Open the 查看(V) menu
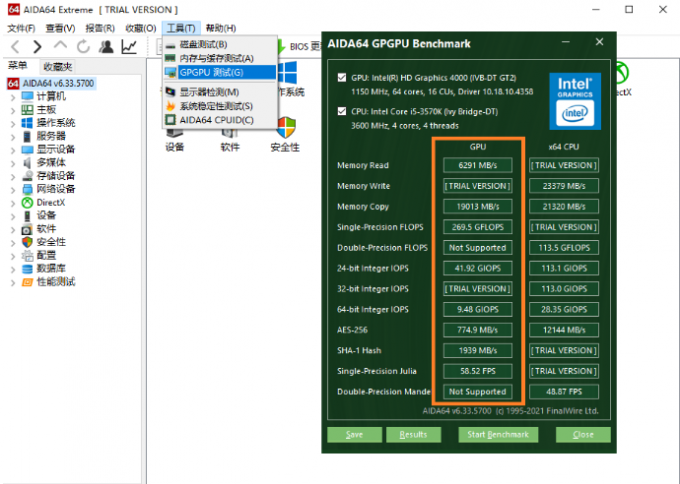 click(x=60, y=28)
